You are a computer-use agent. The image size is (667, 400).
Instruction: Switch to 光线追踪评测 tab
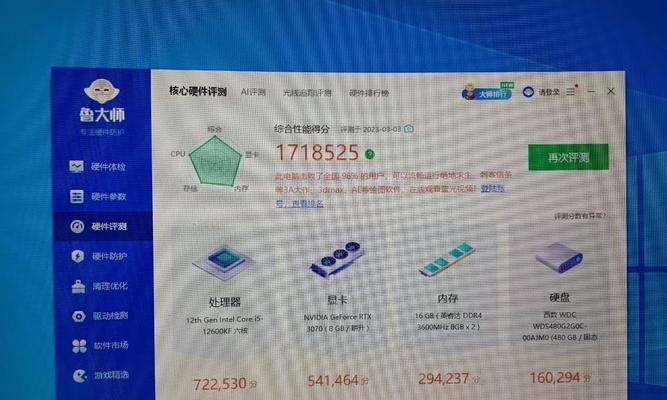(x=307, y=93)
